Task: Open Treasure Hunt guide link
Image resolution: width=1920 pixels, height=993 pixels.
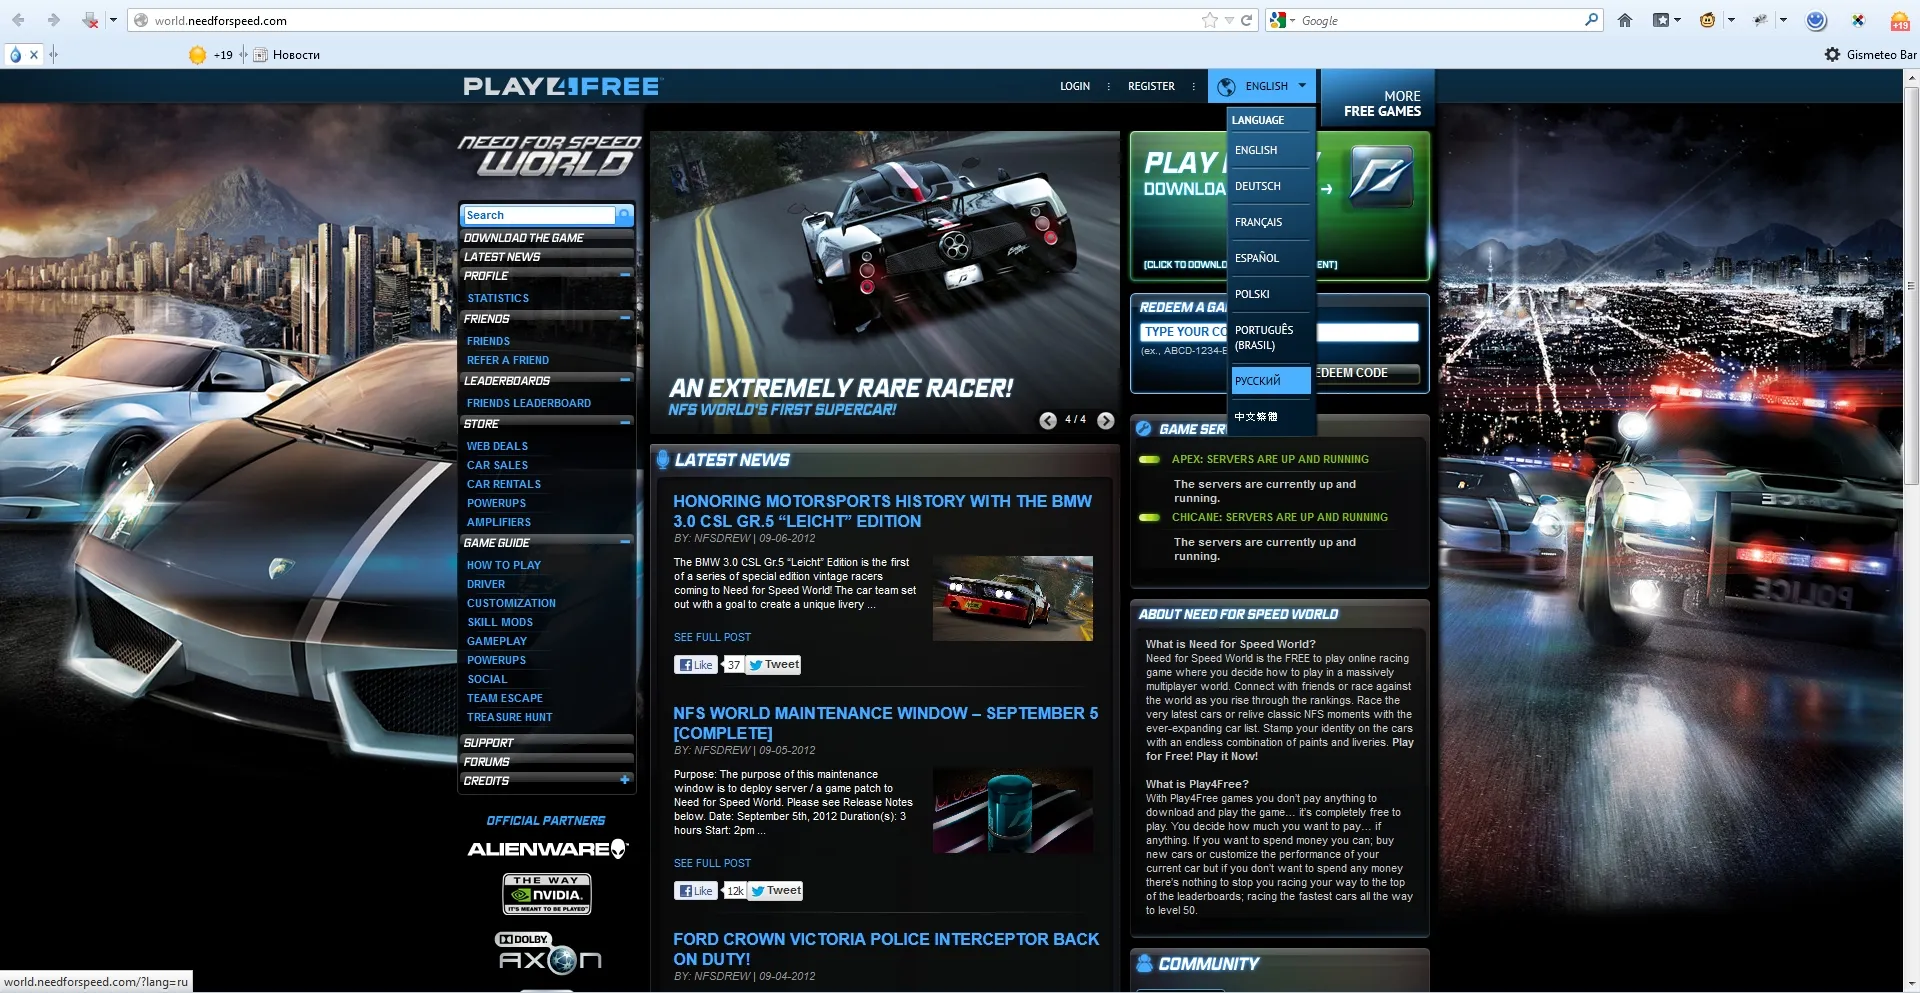Action: pos(509,717)
